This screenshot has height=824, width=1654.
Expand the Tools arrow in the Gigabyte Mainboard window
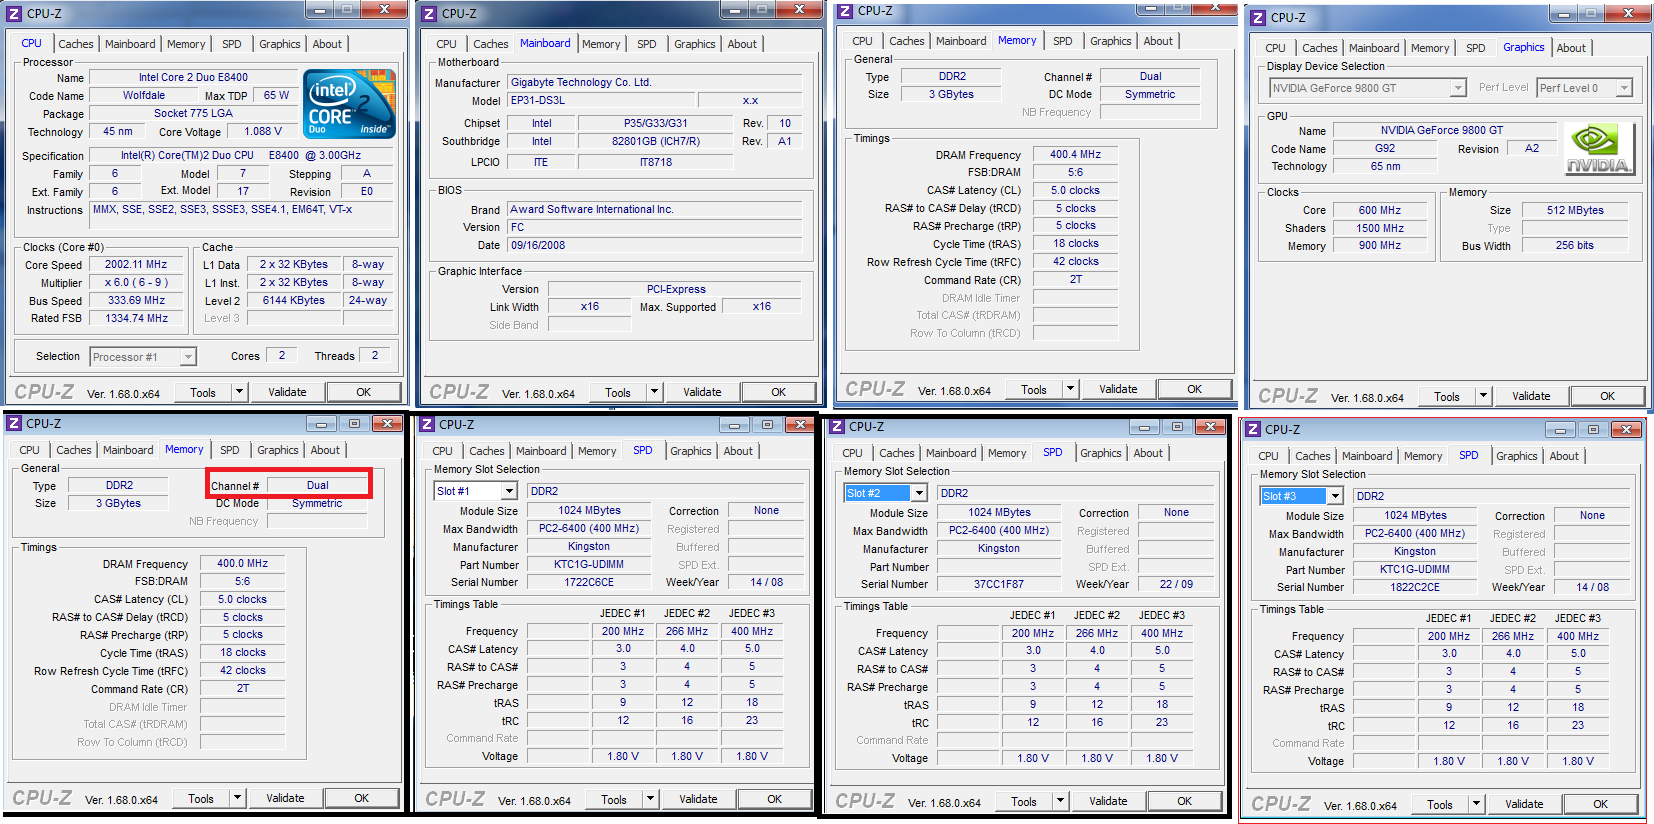[x=654, y=392]
